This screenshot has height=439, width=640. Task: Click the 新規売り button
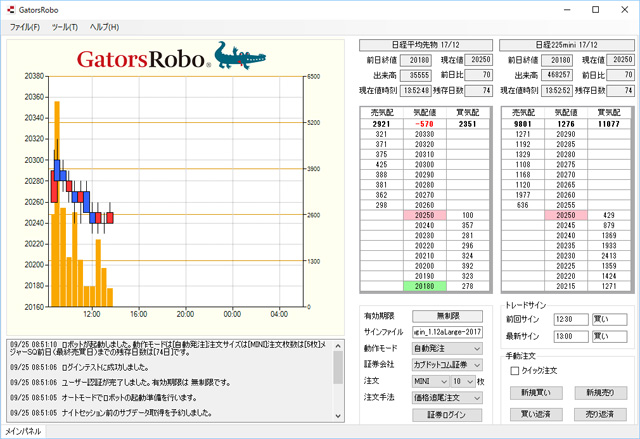[600, 393]
